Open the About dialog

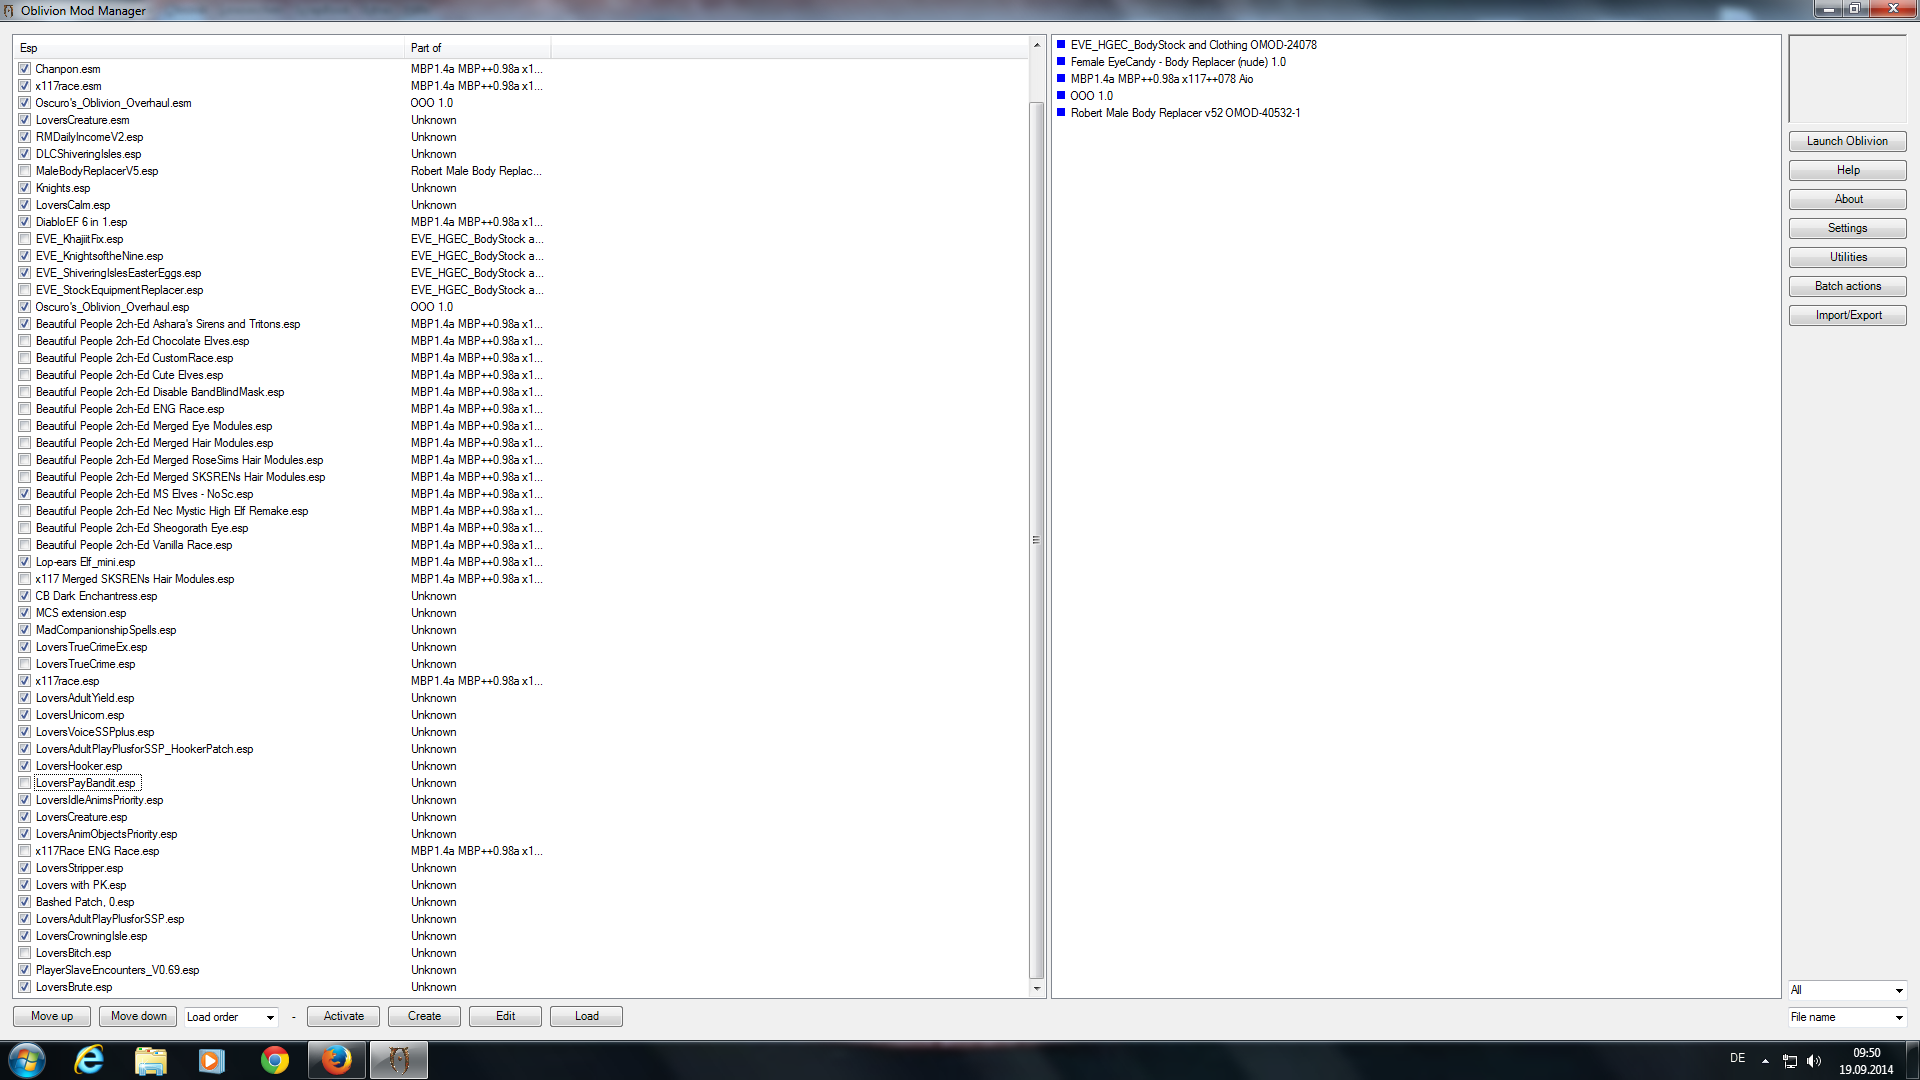[1846, 199]
